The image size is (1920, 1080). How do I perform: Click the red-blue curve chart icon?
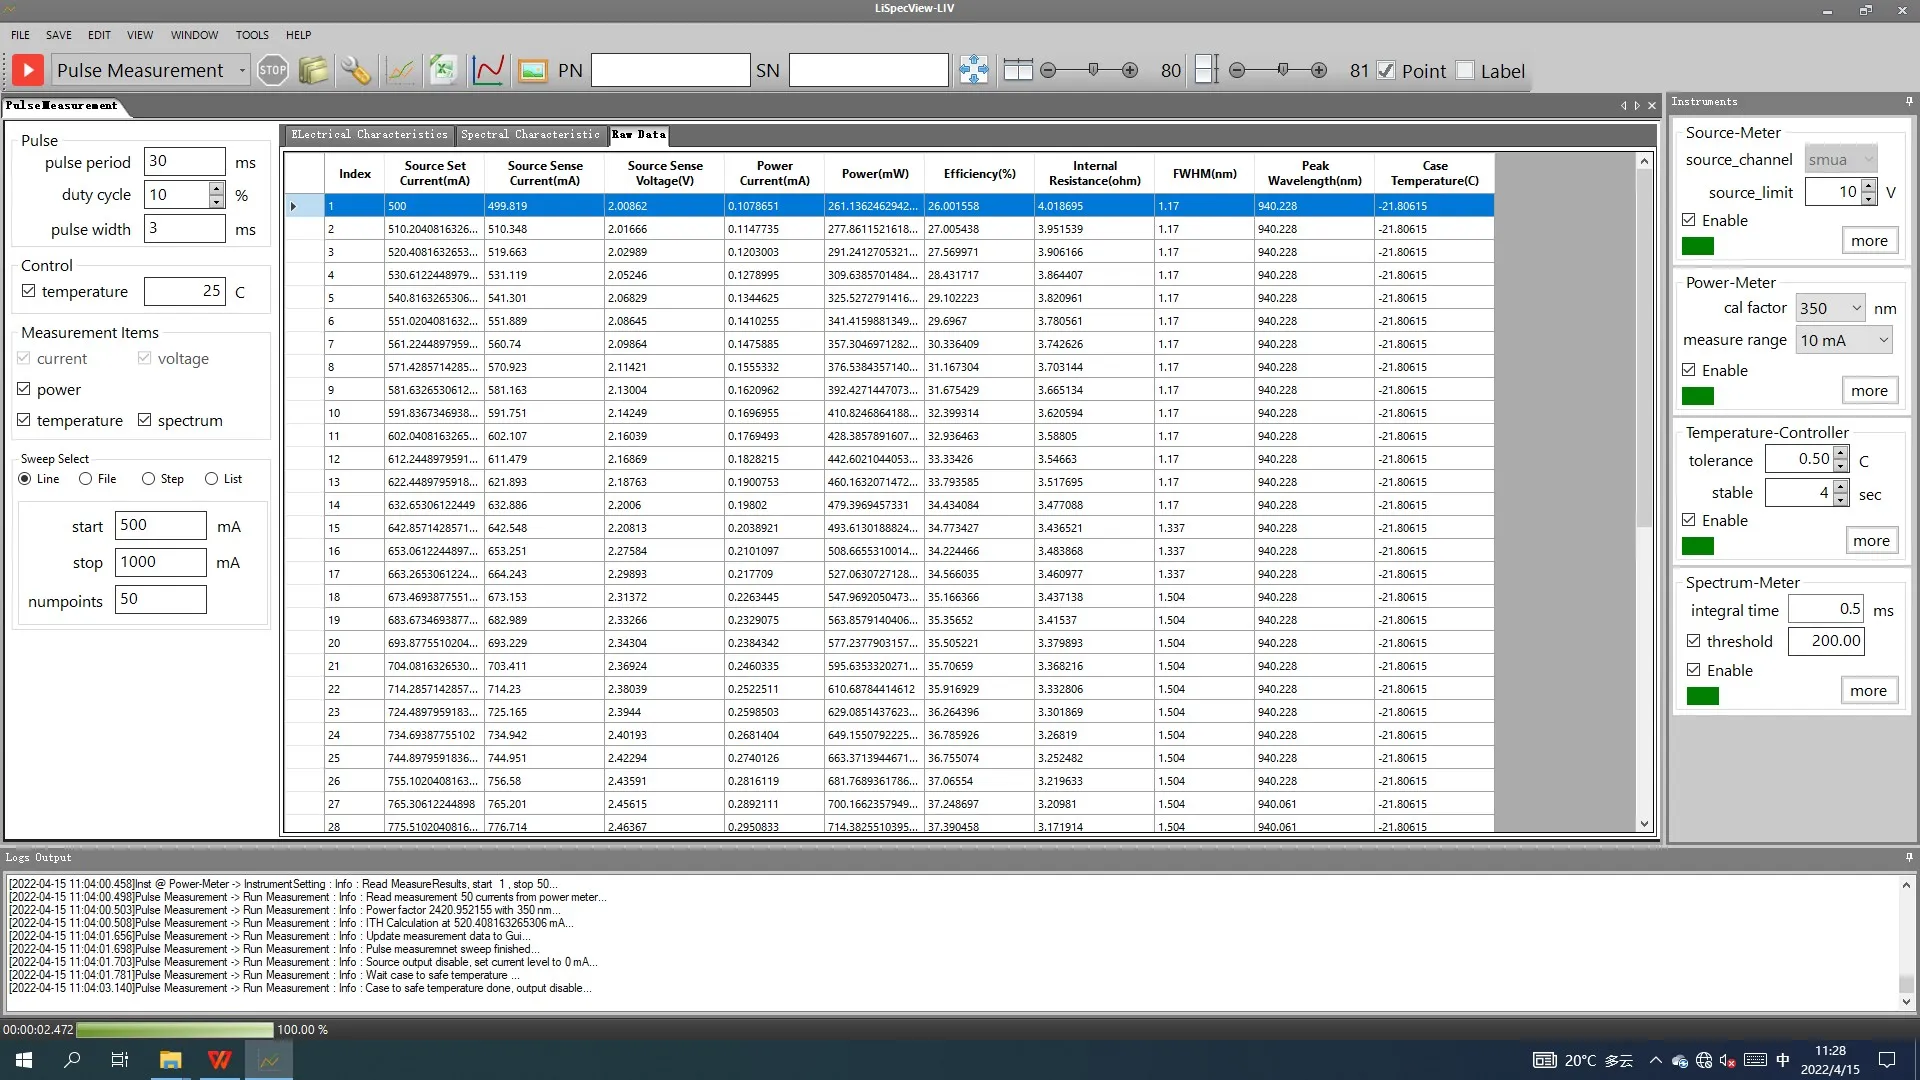coord(488,70)
